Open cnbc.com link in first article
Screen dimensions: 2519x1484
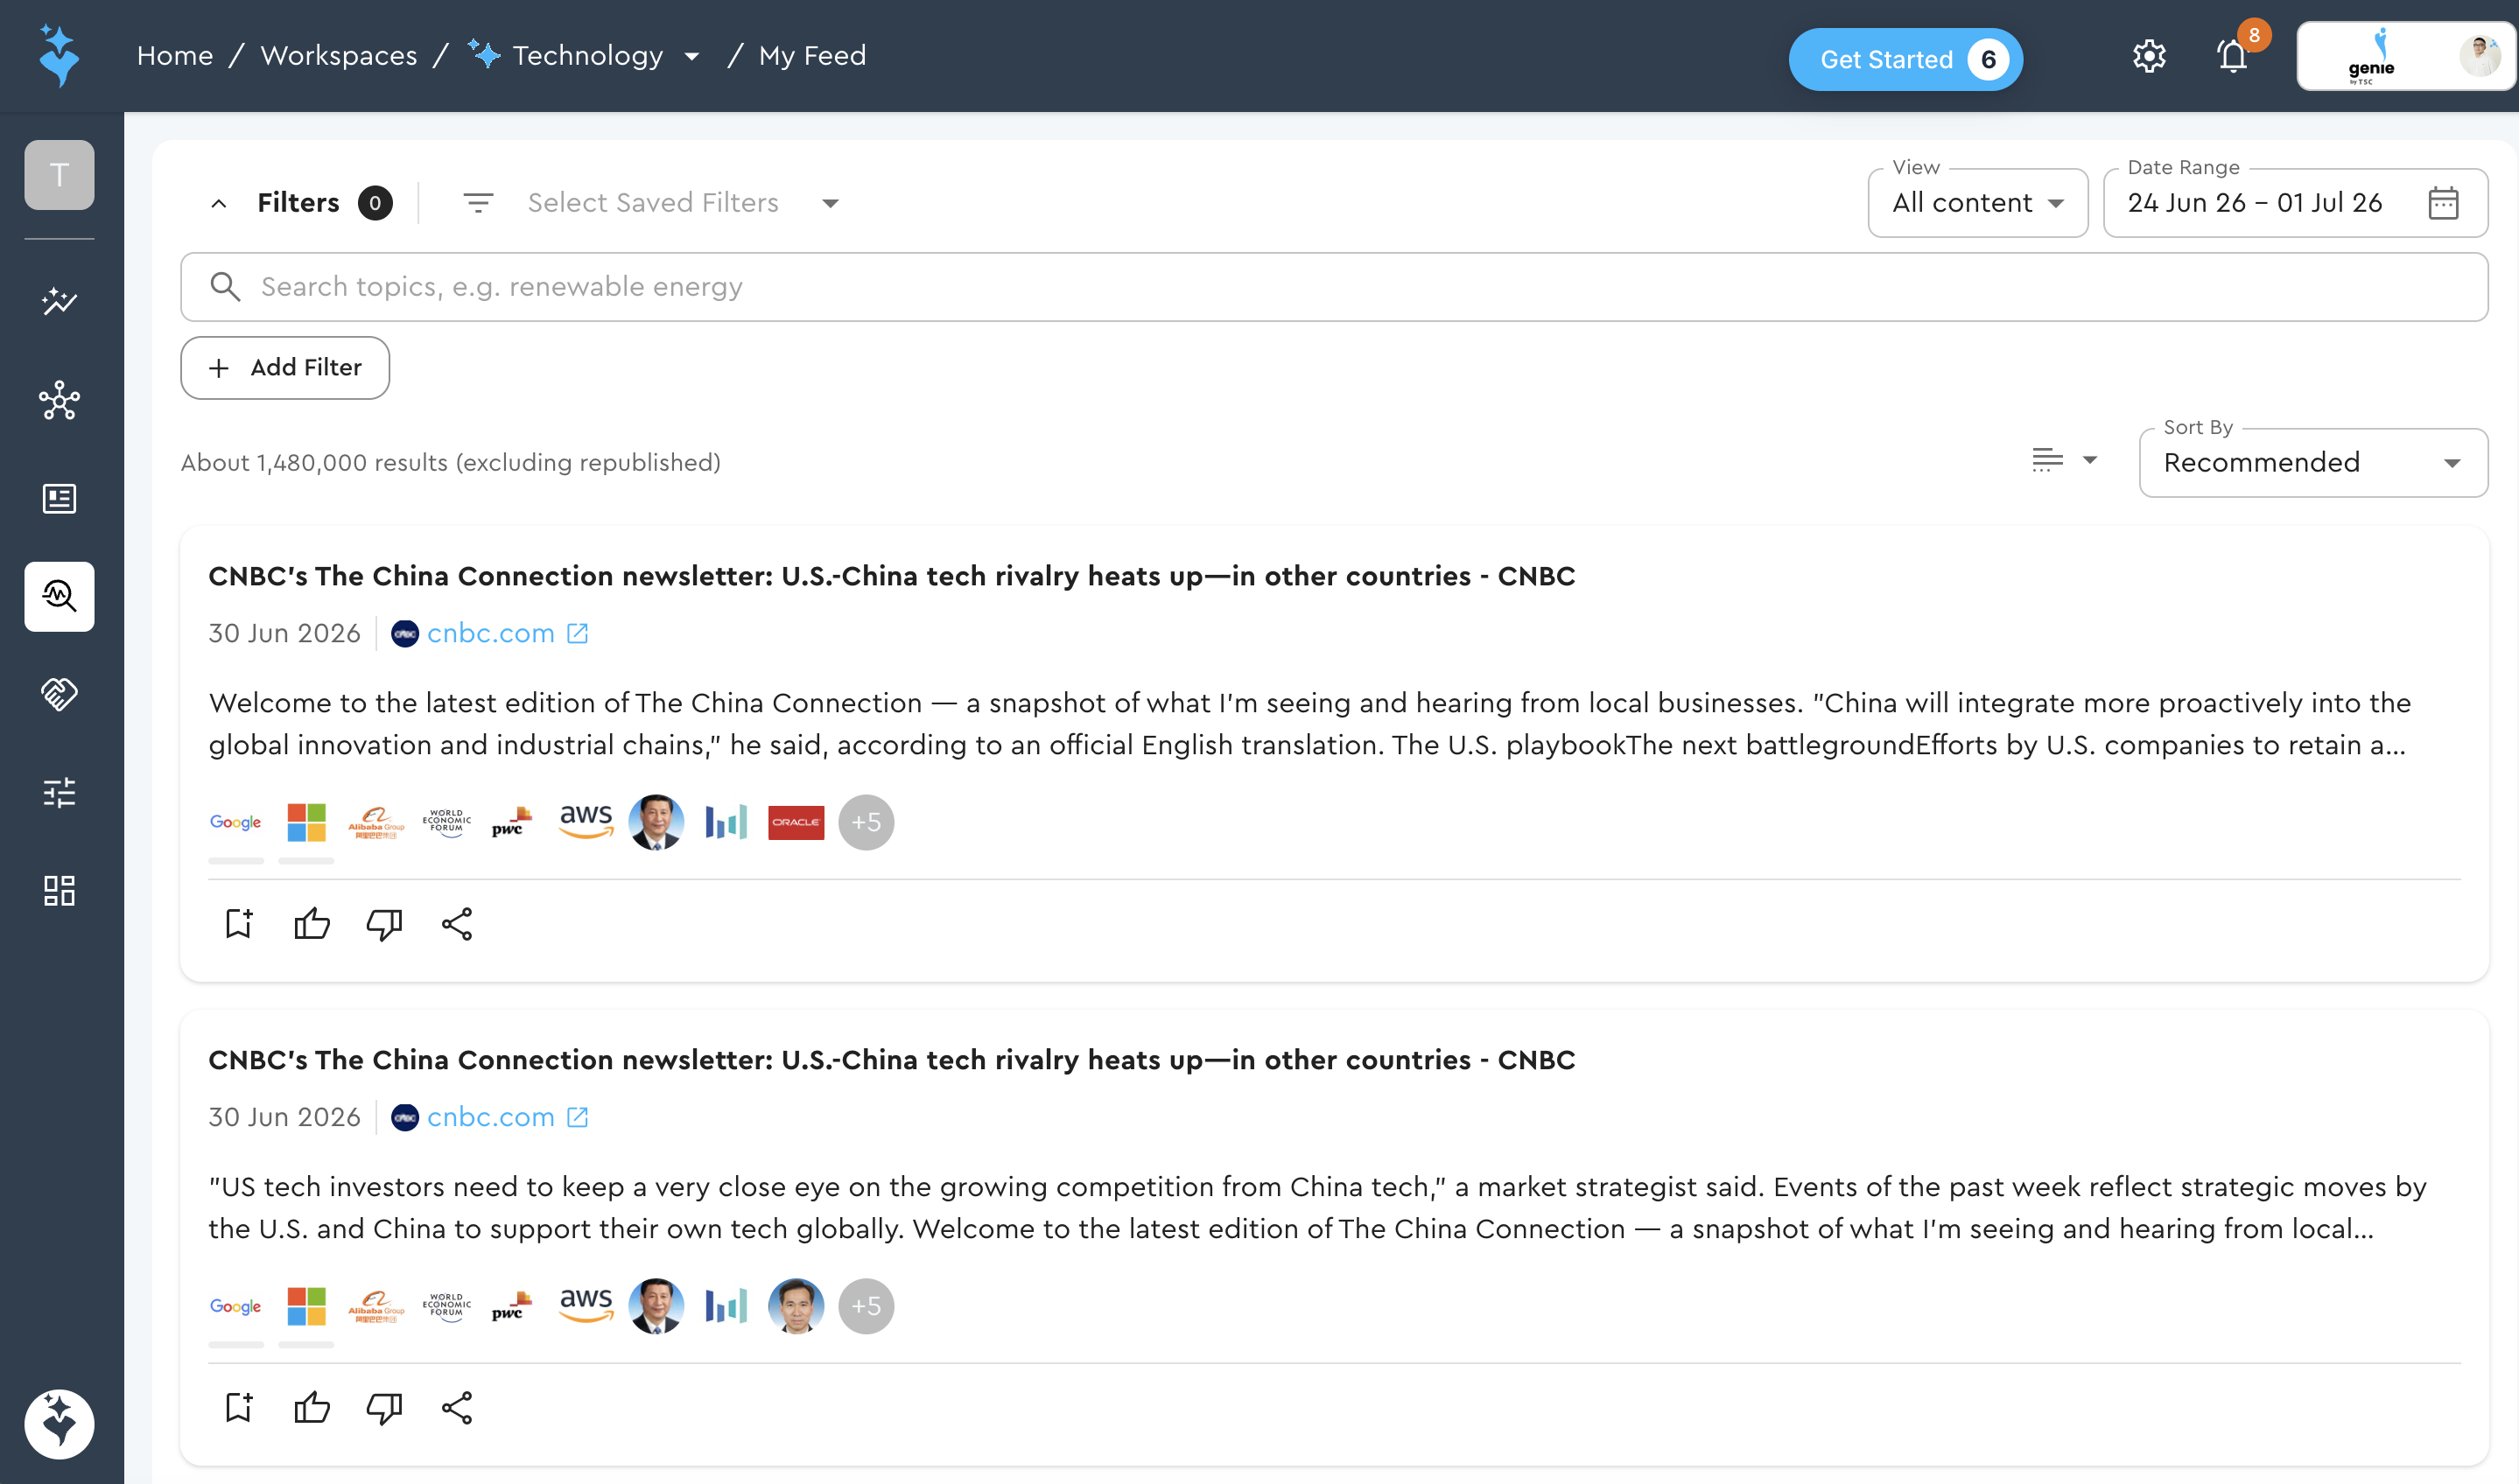tap(490, 633)
